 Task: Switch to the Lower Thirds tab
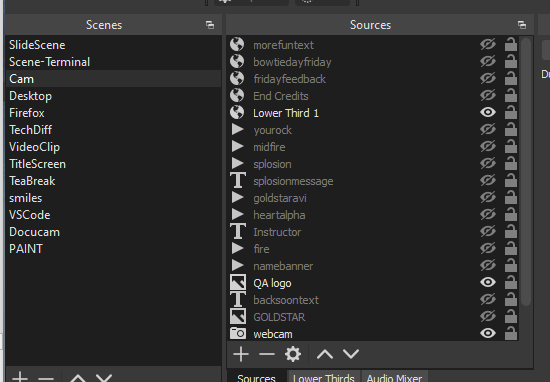pos(323,377)
